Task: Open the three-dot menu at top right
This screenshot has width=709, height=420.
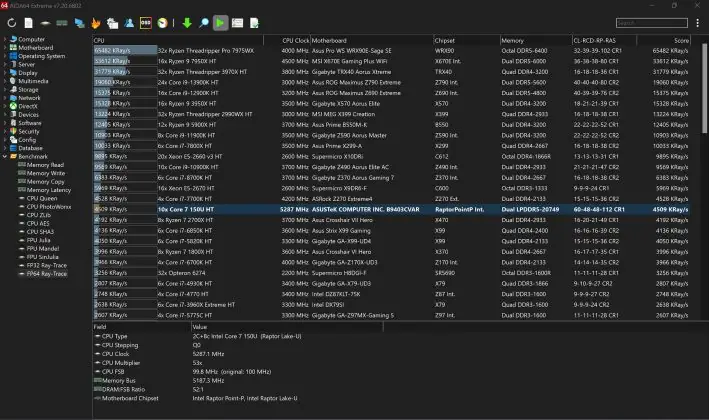Action: click(x=698, y=23)
